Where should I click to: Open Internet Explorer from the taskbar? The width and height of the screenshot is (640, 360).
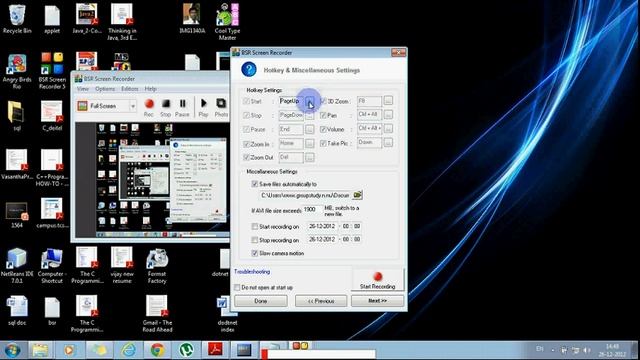coord(129,350)
